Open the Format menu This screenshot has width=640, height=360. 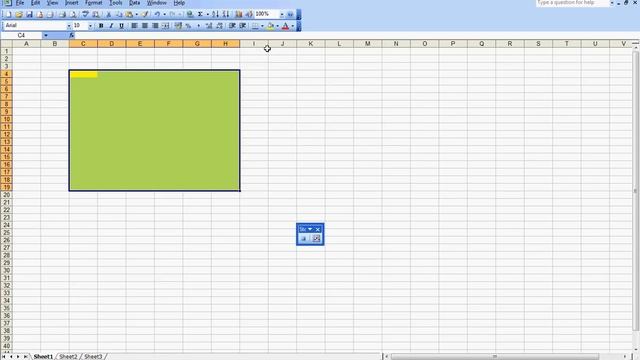pyautogui.click(x=93, y=3)
